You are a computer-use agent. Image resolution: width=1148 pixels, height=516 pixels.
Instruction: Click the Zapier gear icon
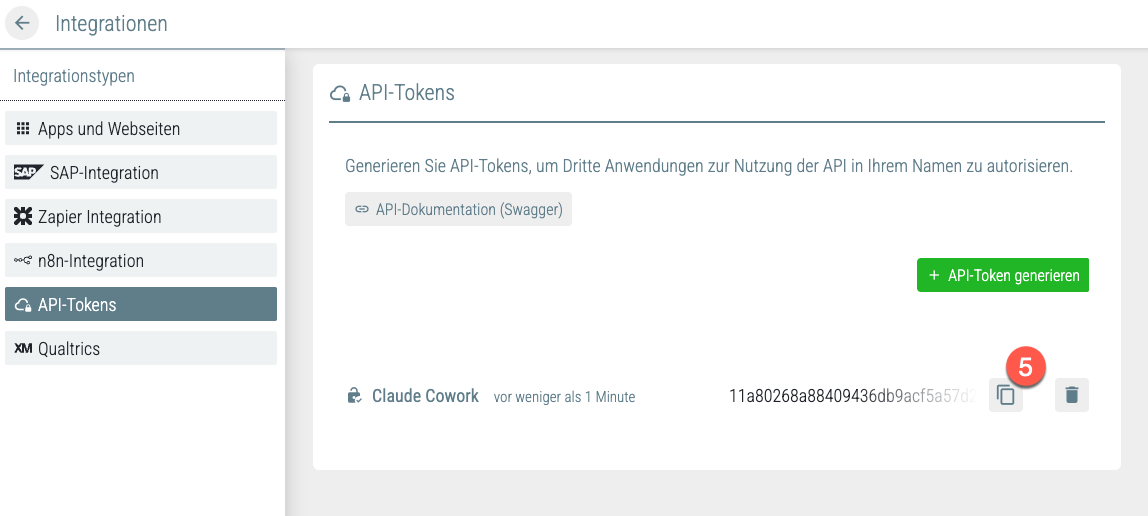(23, 217)
